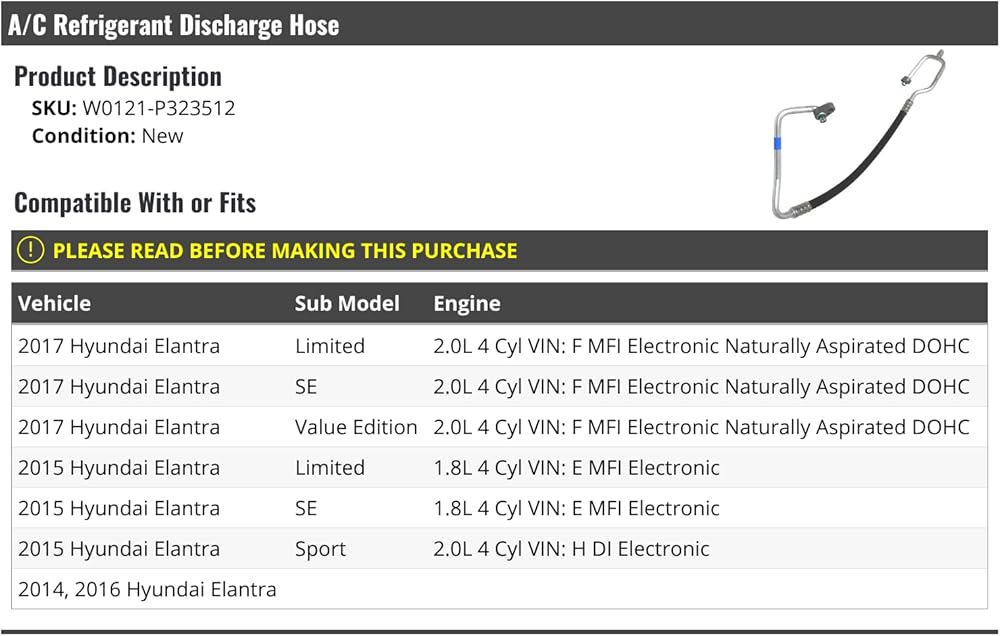This screenshot has height=636, width=1000.
Task: Click the Engine column header
Action: point(467,303)
